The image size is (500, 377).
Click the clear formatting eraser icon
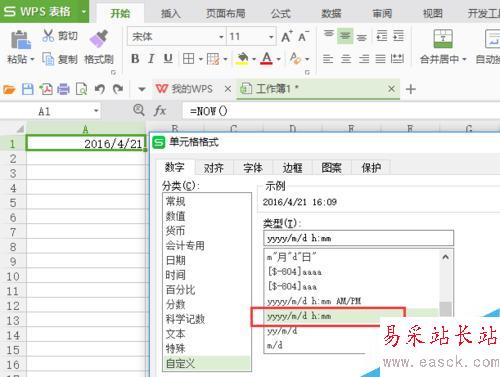click(295, 58)
